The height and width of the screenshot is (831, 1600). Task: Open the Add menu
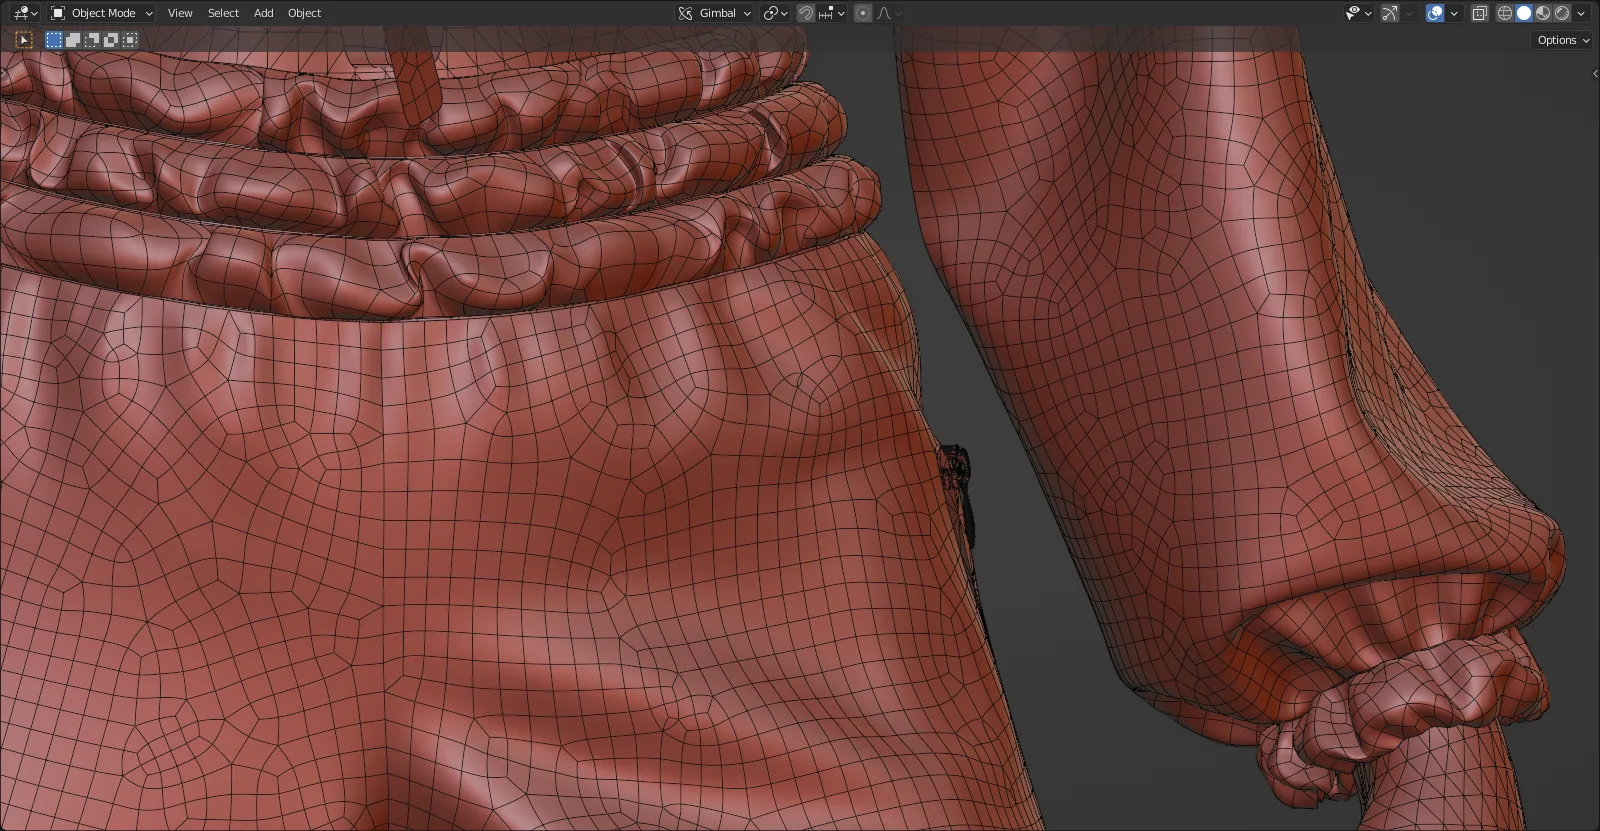pos(263,13)
